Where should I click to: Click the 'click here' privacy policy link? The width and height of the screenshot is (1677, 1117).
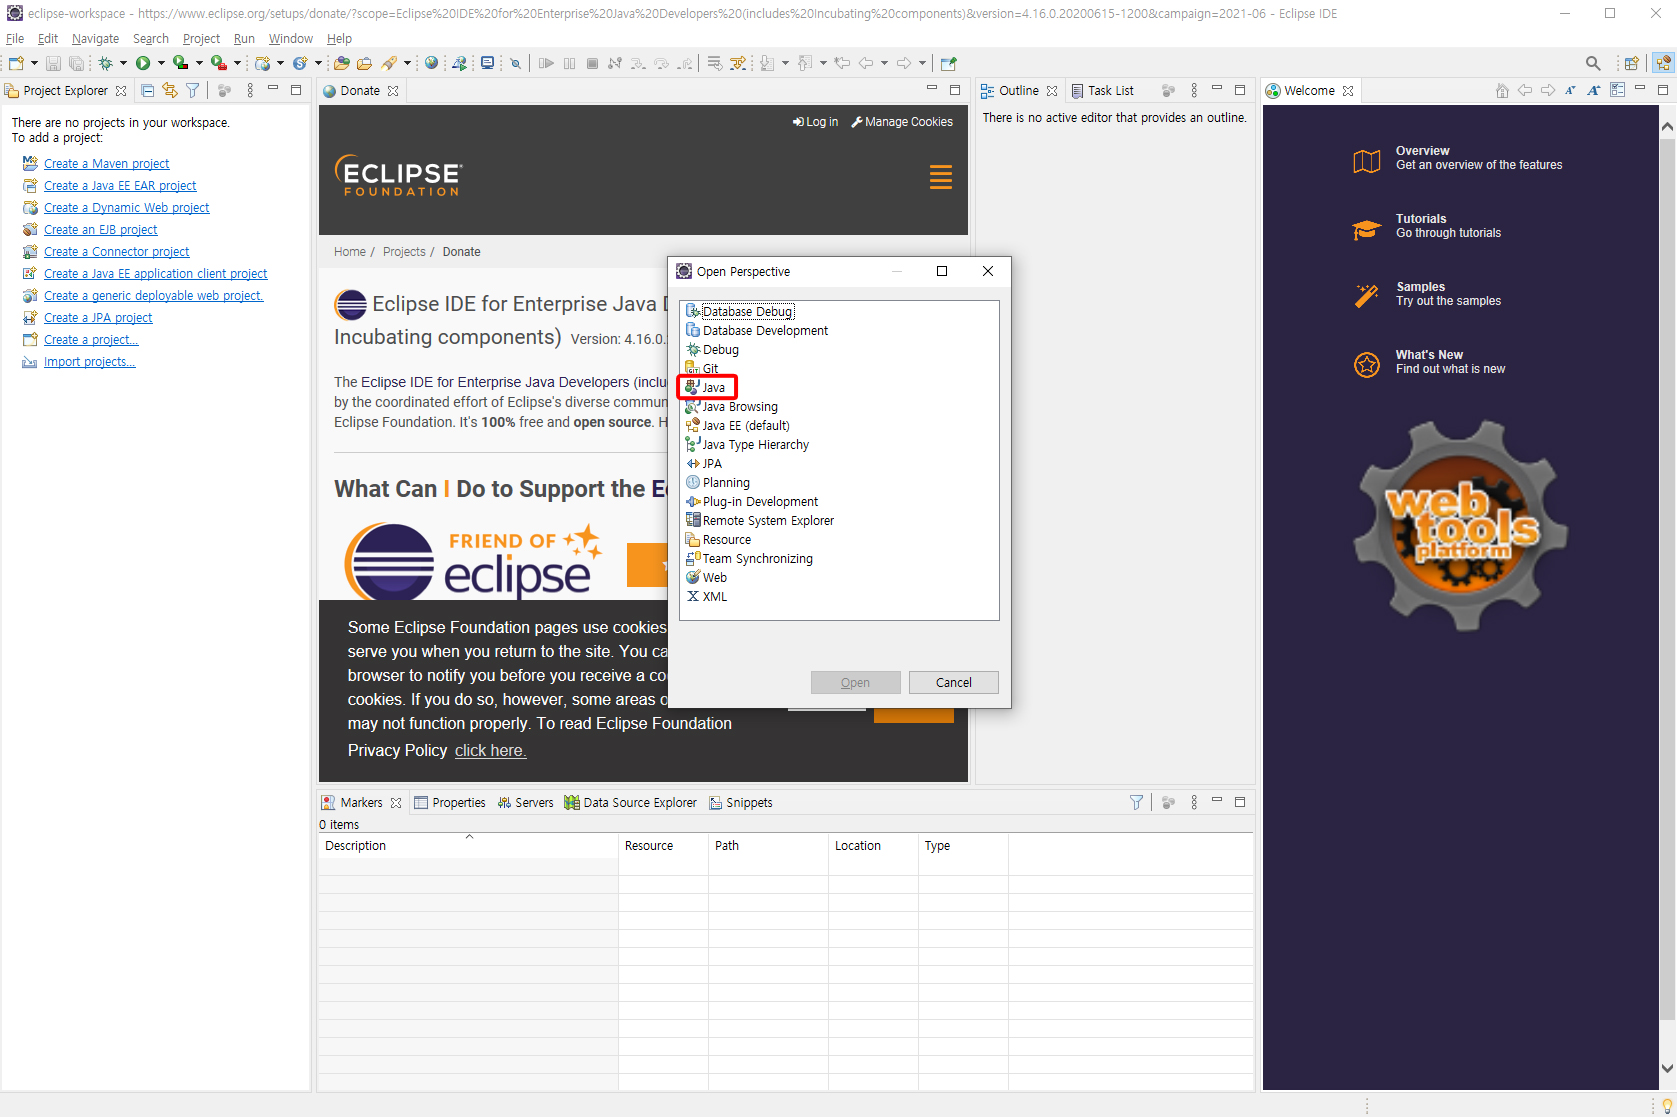click(x=490, y=750)
